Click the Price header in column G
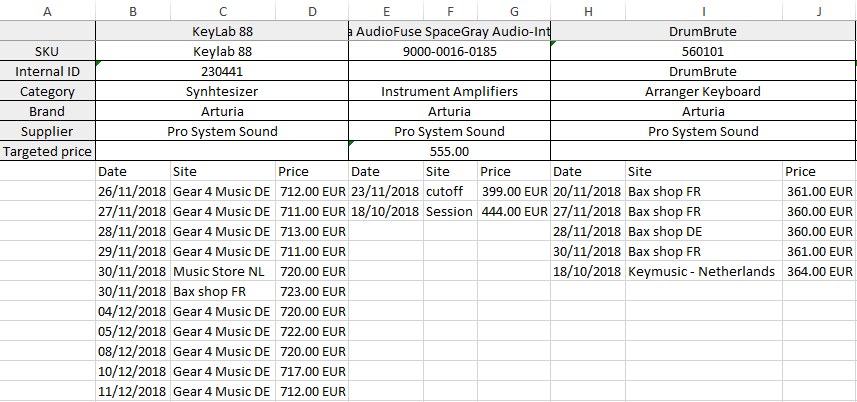 click(514, 172)
